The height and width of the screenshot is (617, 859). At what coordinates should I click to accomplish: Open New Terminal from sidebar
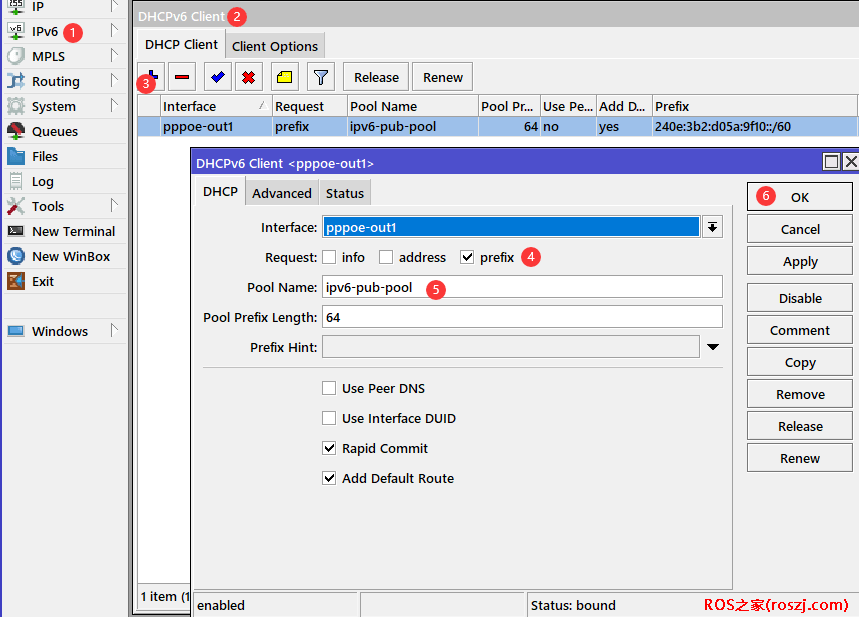point(73,231)
